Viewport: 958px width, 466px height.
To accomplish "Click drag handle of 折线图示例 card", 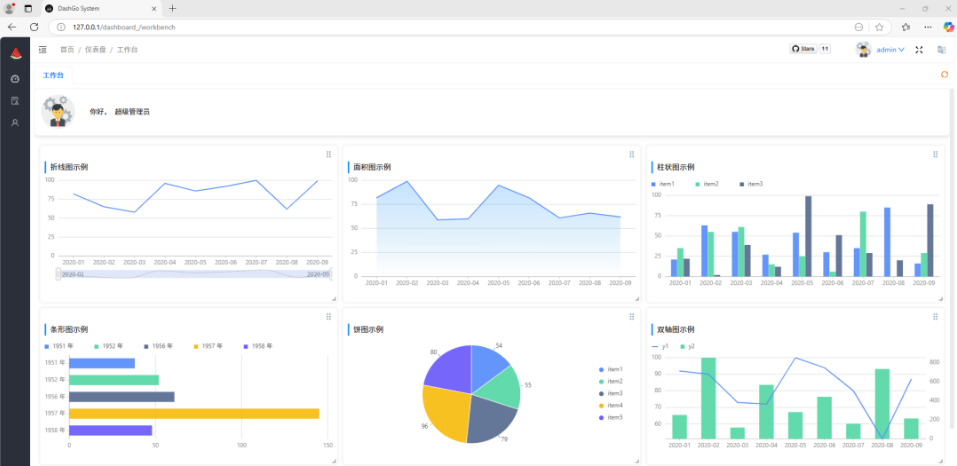I will tap(329, 155).
